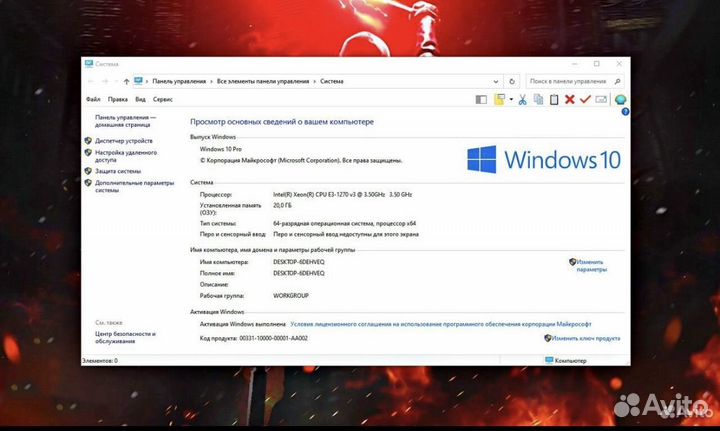The height and width of the screenshot is (431, 720).
Task: Open the Вид menu
Action: tap(141, 99)
